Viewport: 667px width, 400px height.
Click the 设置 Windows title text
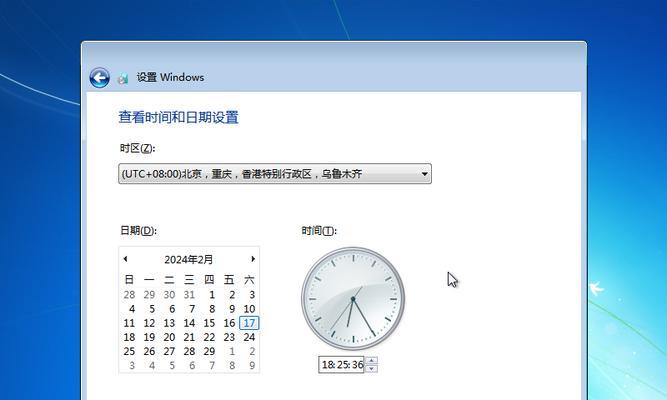click(170, 77)
